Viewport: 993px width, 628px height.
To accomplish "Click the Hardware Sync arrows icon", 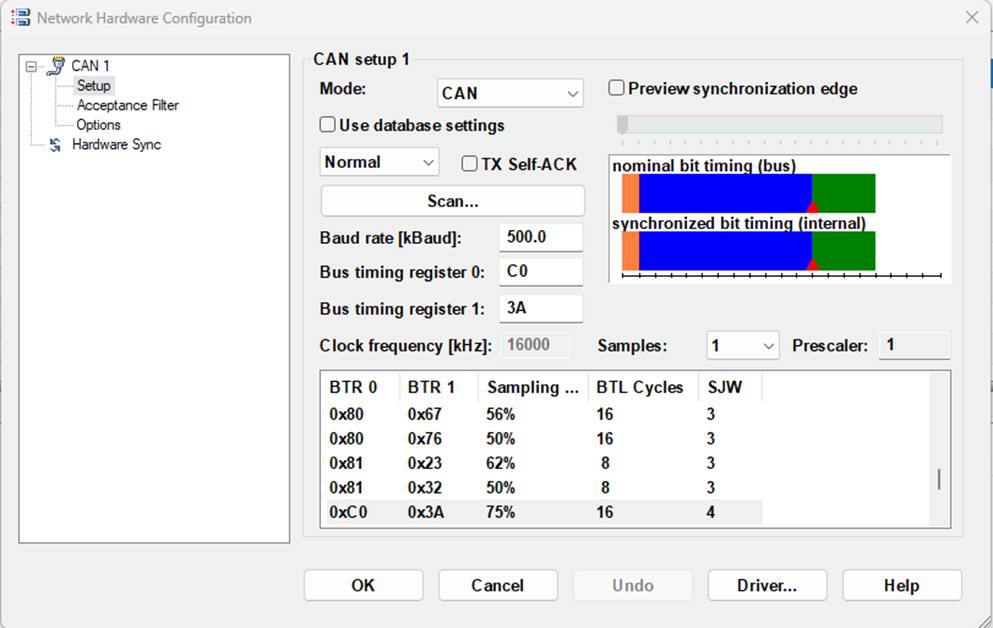I will [x=56, y=145].
